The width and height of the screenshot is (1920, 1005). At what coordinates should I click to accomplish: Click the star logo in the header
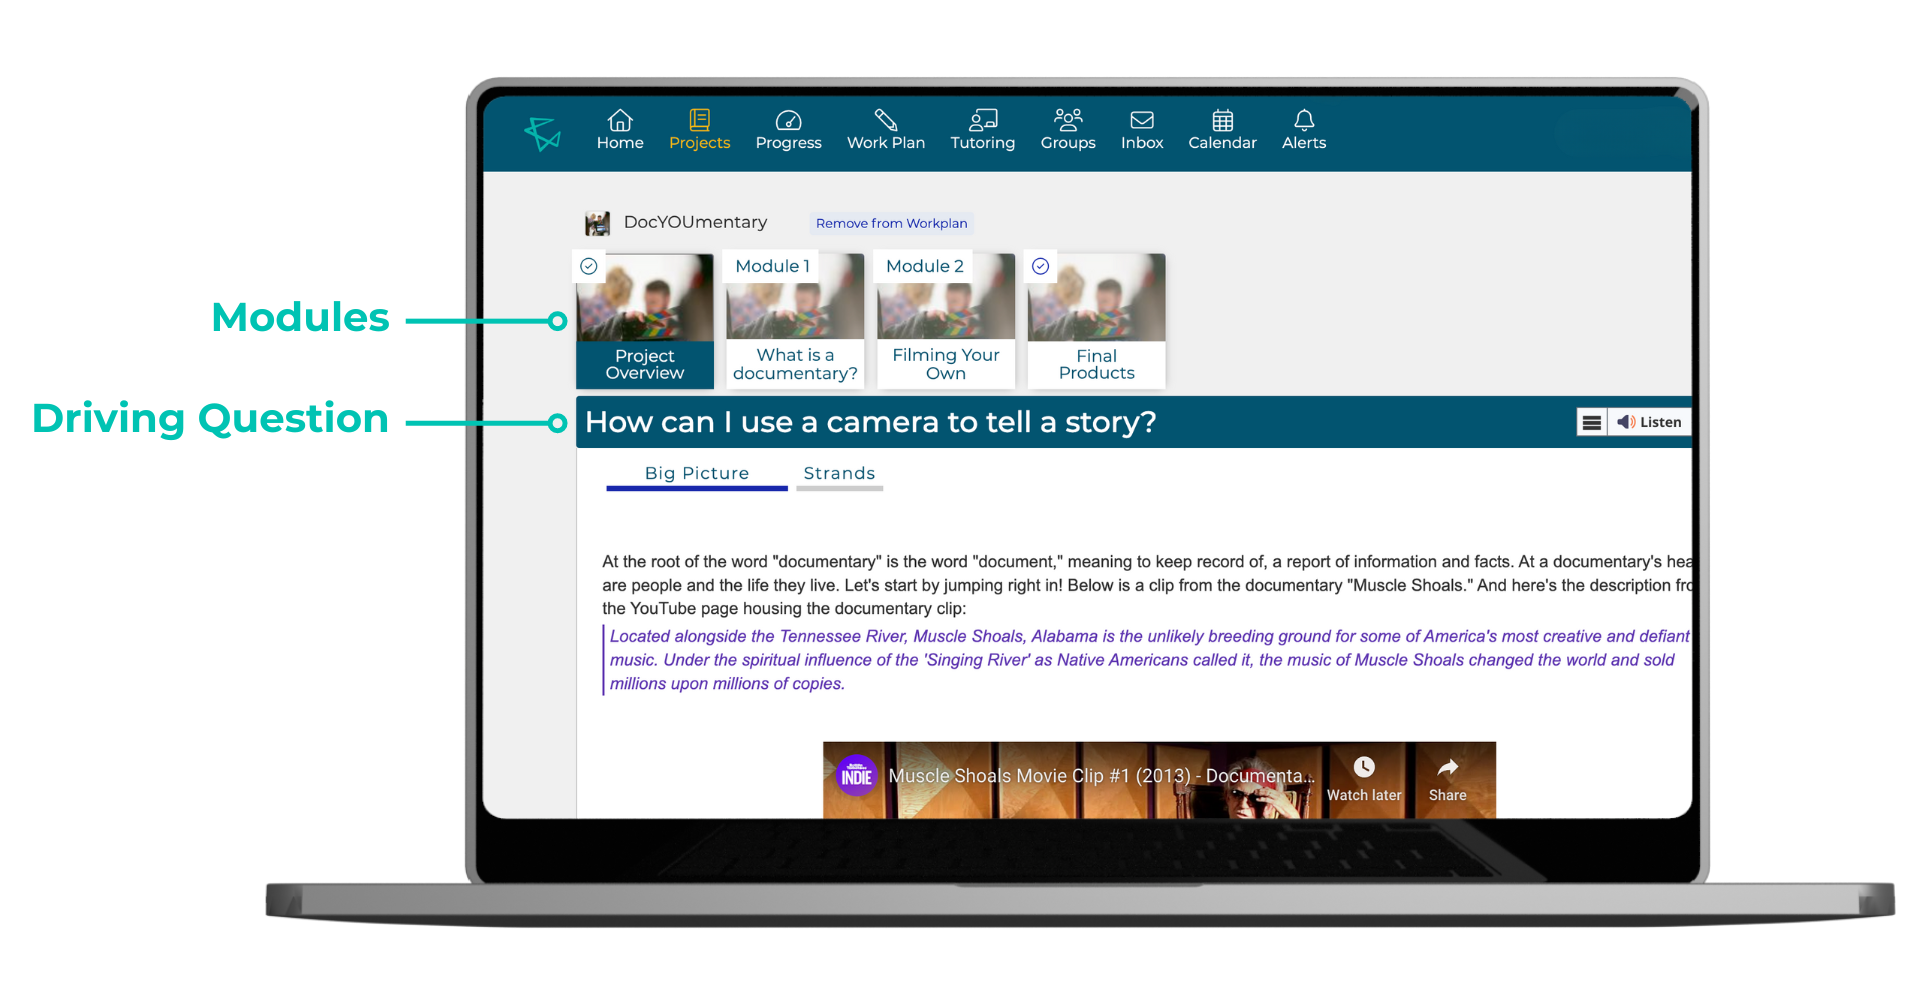pyautogui.click(x=543, y=133)
